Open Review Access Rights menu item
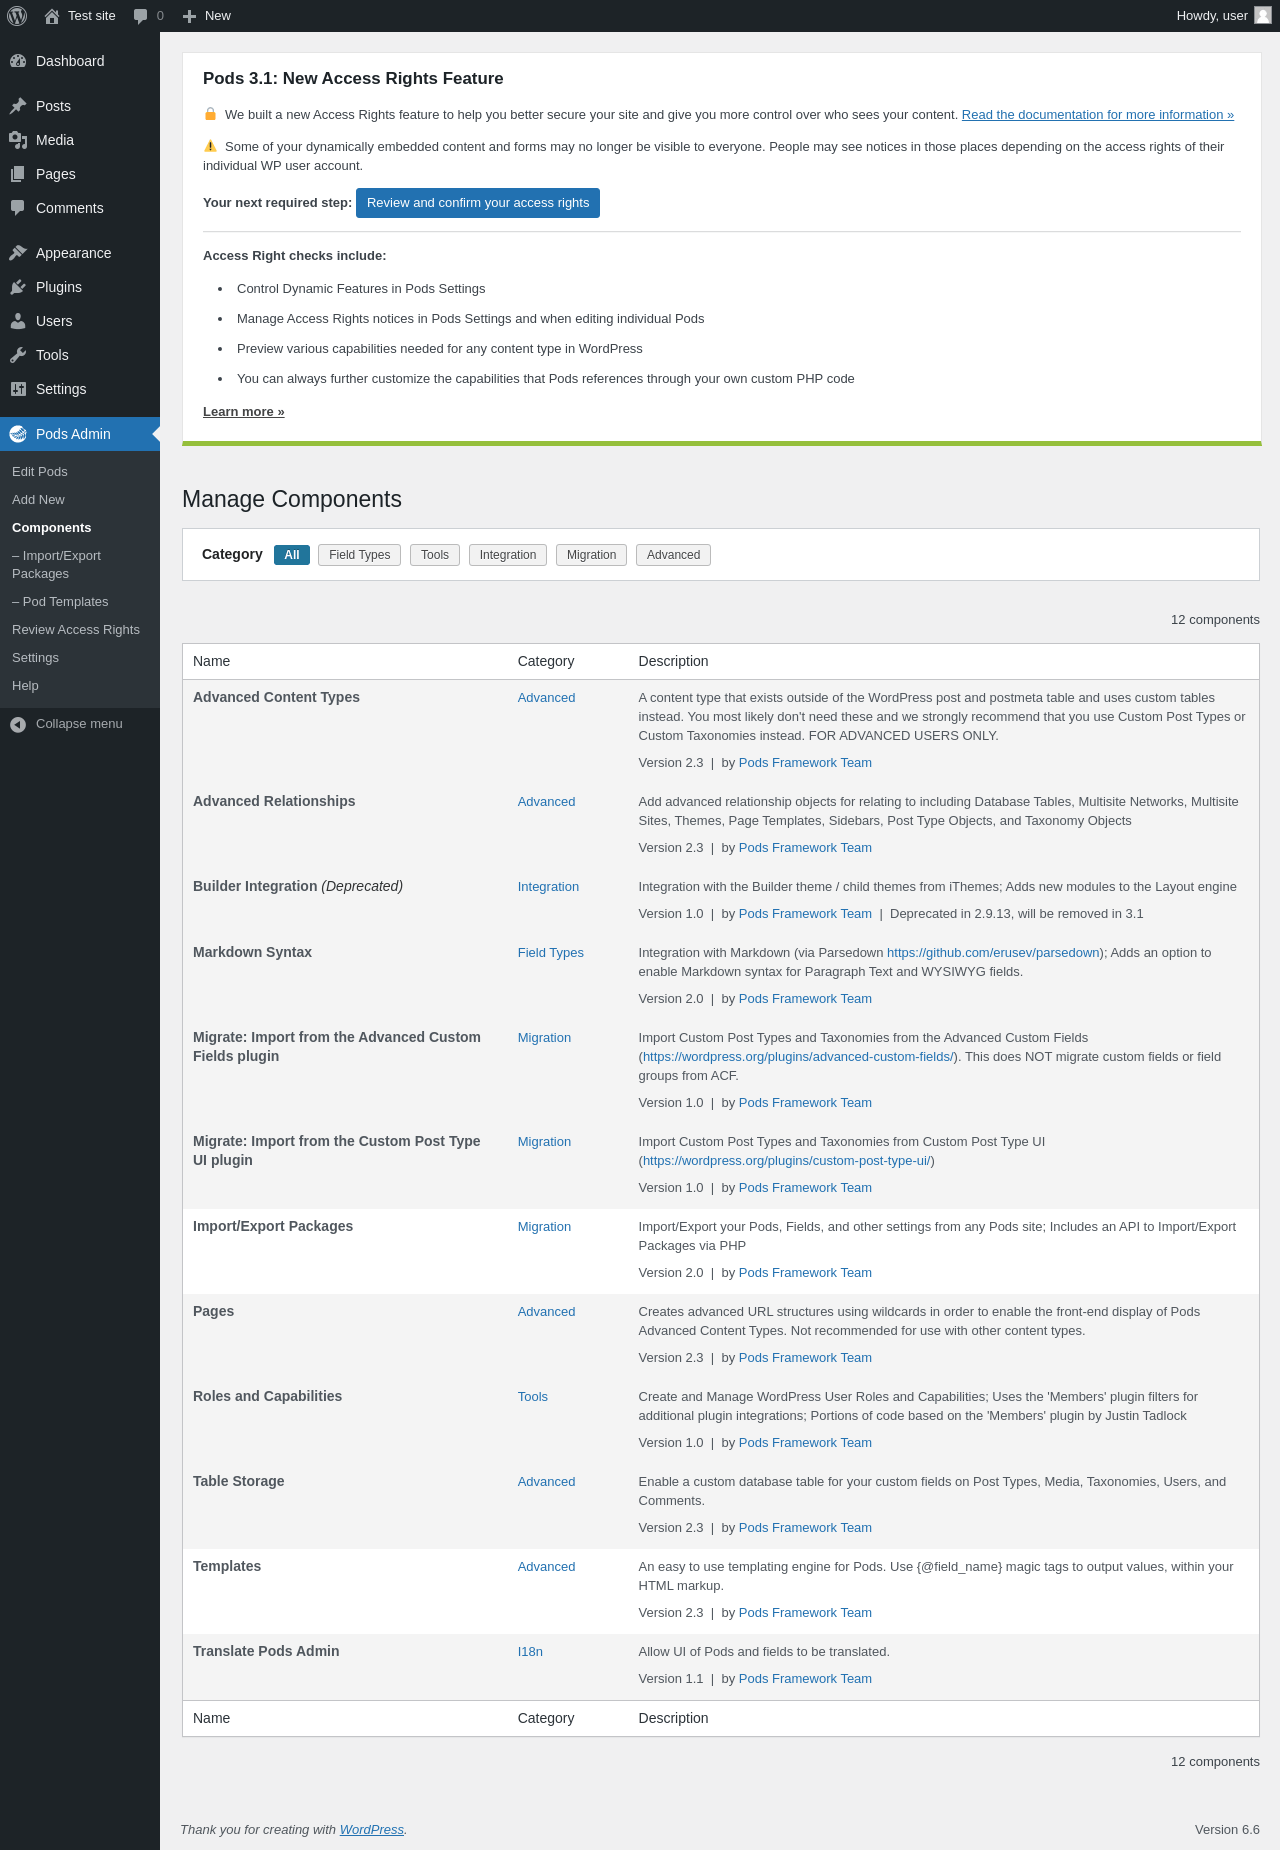This screenshot has height=1850, width=1280. tap(76, 630)
